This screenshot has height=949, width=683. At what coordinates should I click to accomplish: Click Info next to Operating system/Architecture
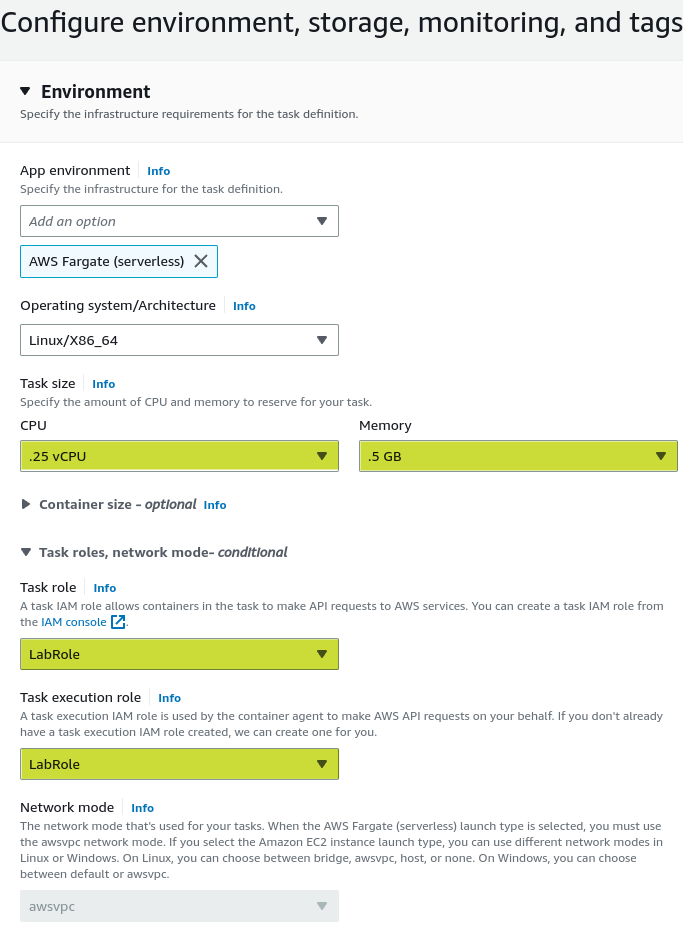click(x=244, y=306)
